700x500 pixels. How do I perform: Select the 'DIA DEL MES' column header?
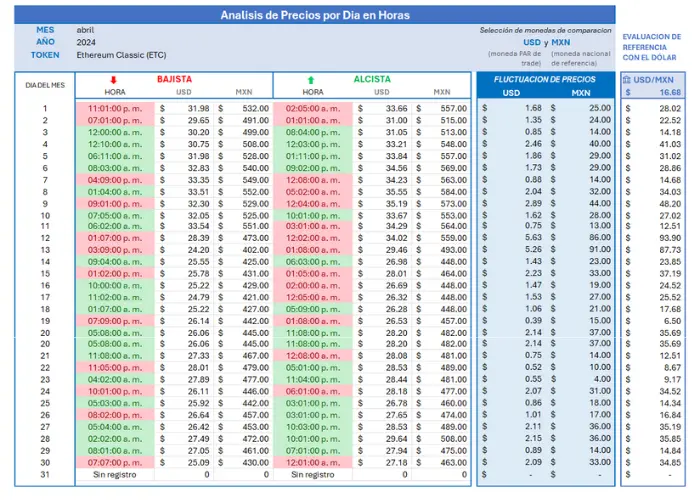(45, 85)
